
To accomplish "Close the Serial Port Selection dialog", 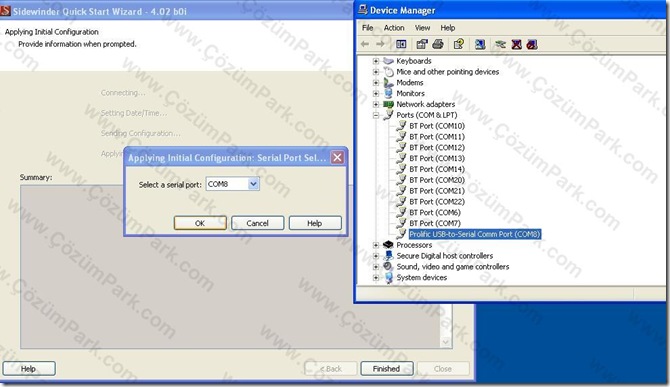I will coord(337,158).
